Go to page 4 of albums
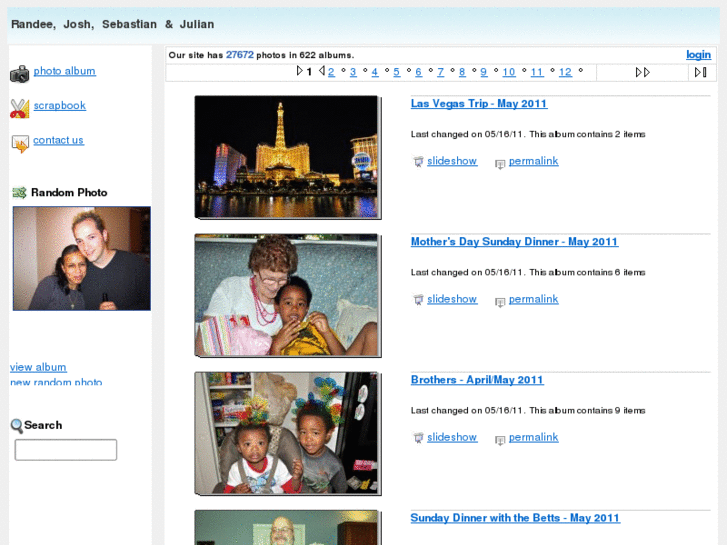The height and width of the screenshot is (545, 727). 375,72
